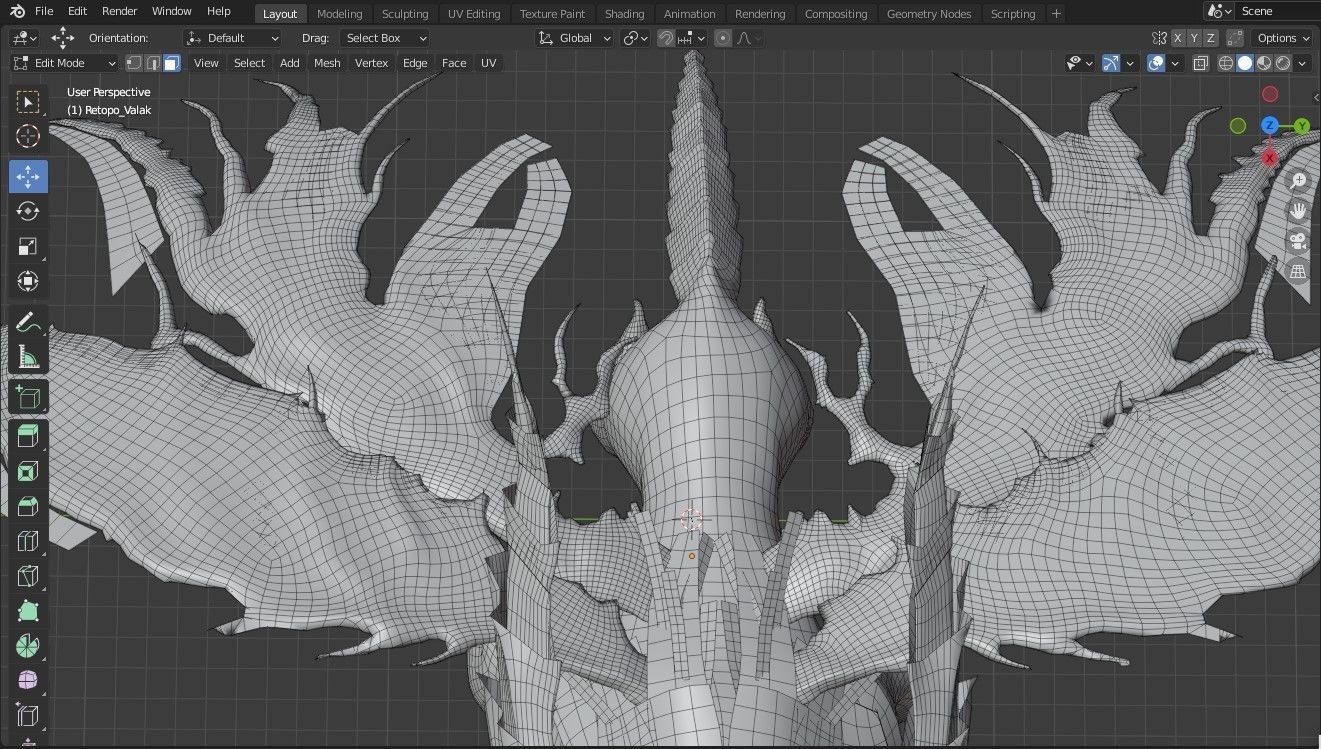Screen dimensions: 1321x749
Task: Switch to material preview shading
Action: [x=1264, y=63]
